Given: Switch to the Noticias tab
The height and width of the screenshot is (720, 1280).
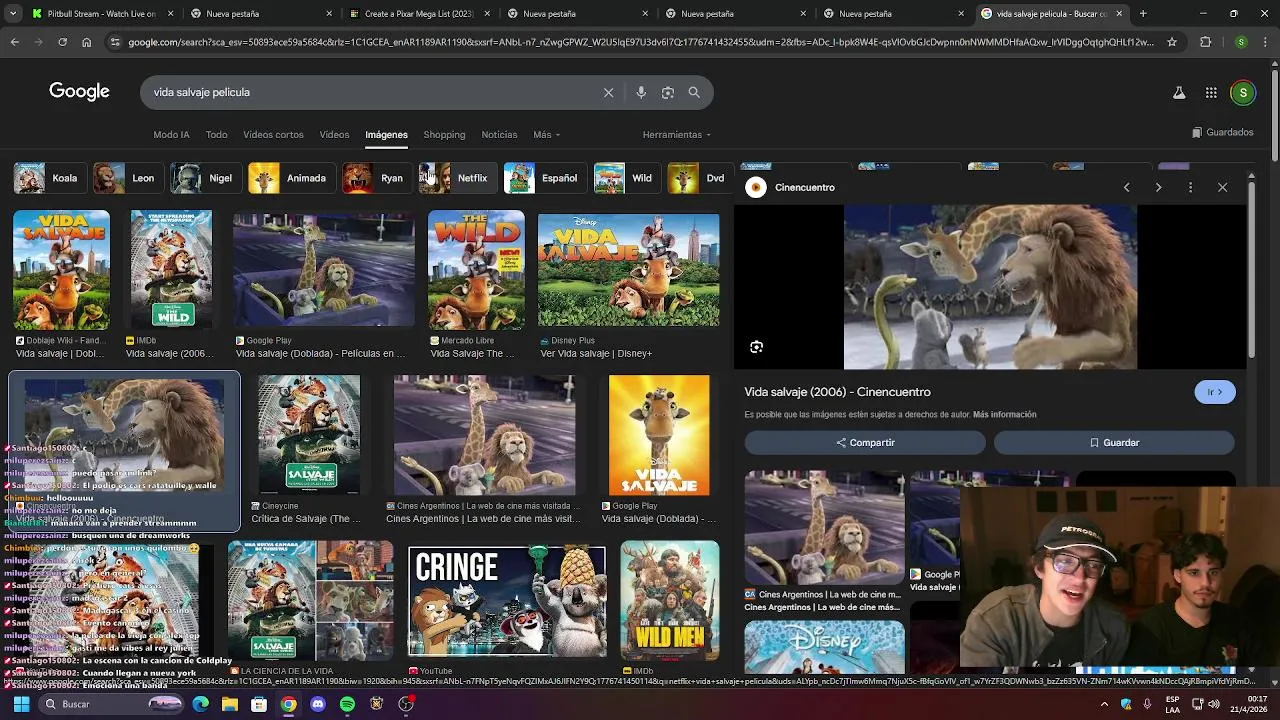Looking at the screenshot, I should tap(499, 134).
